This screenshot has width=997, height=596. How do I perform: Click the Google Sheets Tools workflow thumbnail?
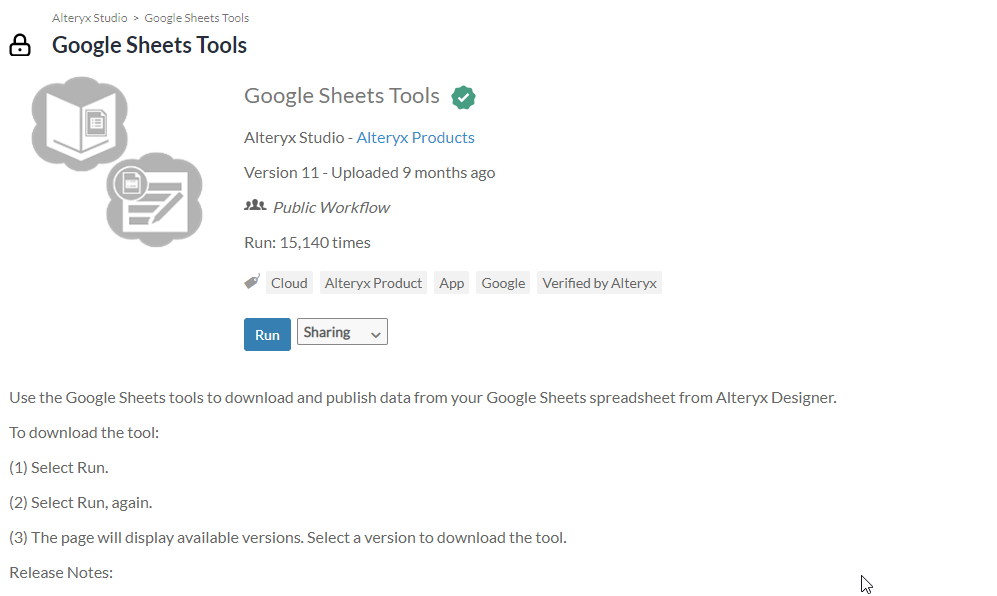pos(117,161)
